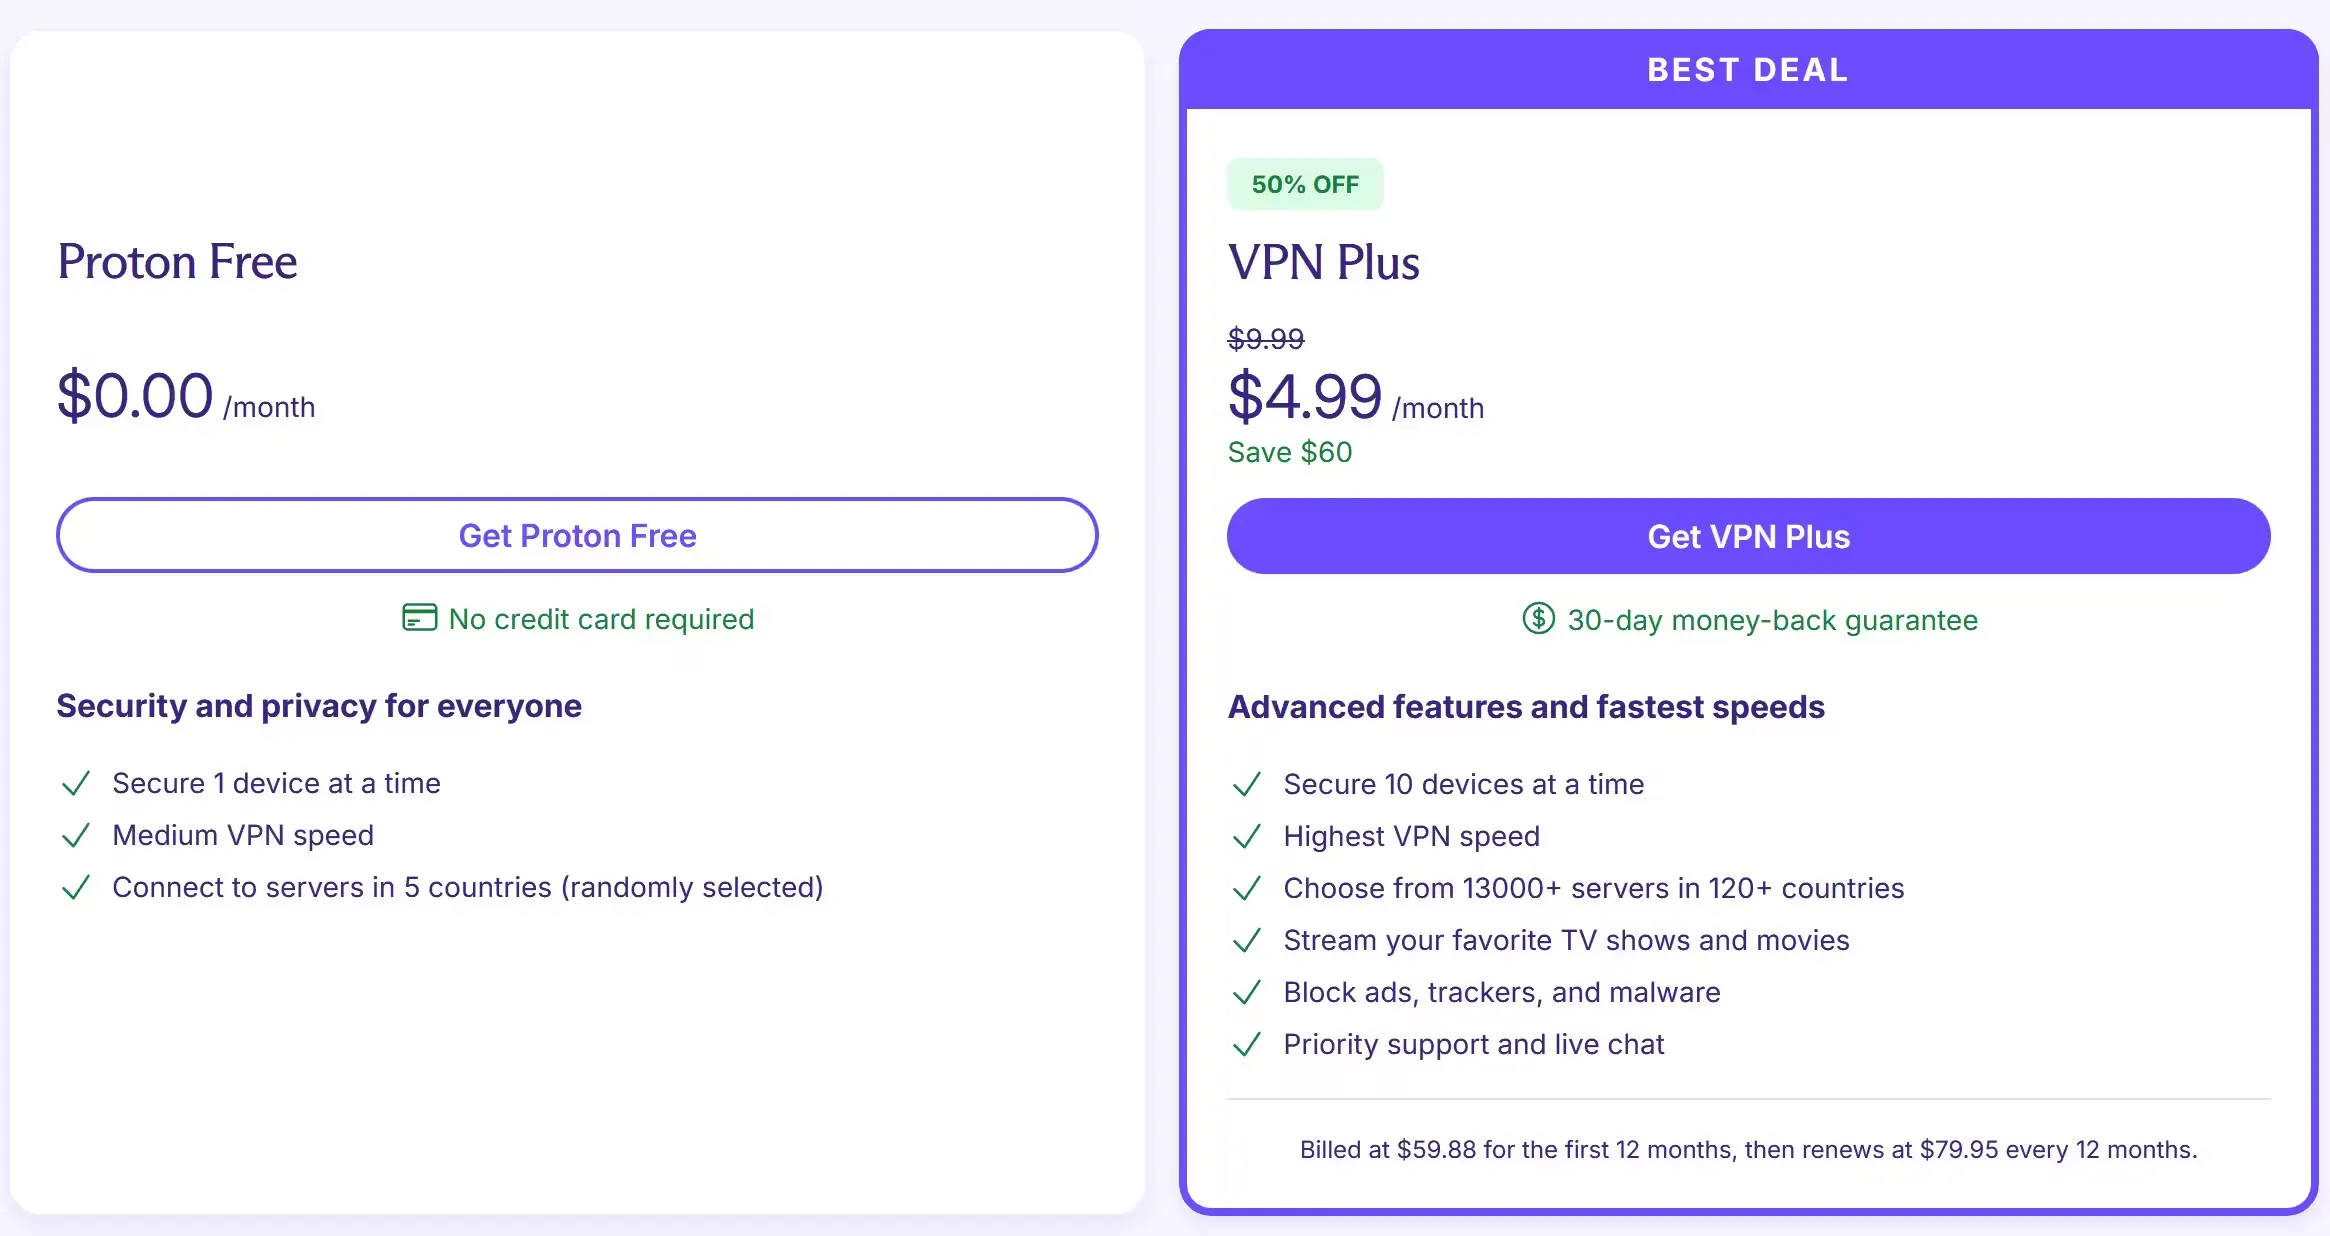Screen dimensions: 2330x1236
Task: Click the "BEST DEAL" purple banner
Action: click(1747, 70)
